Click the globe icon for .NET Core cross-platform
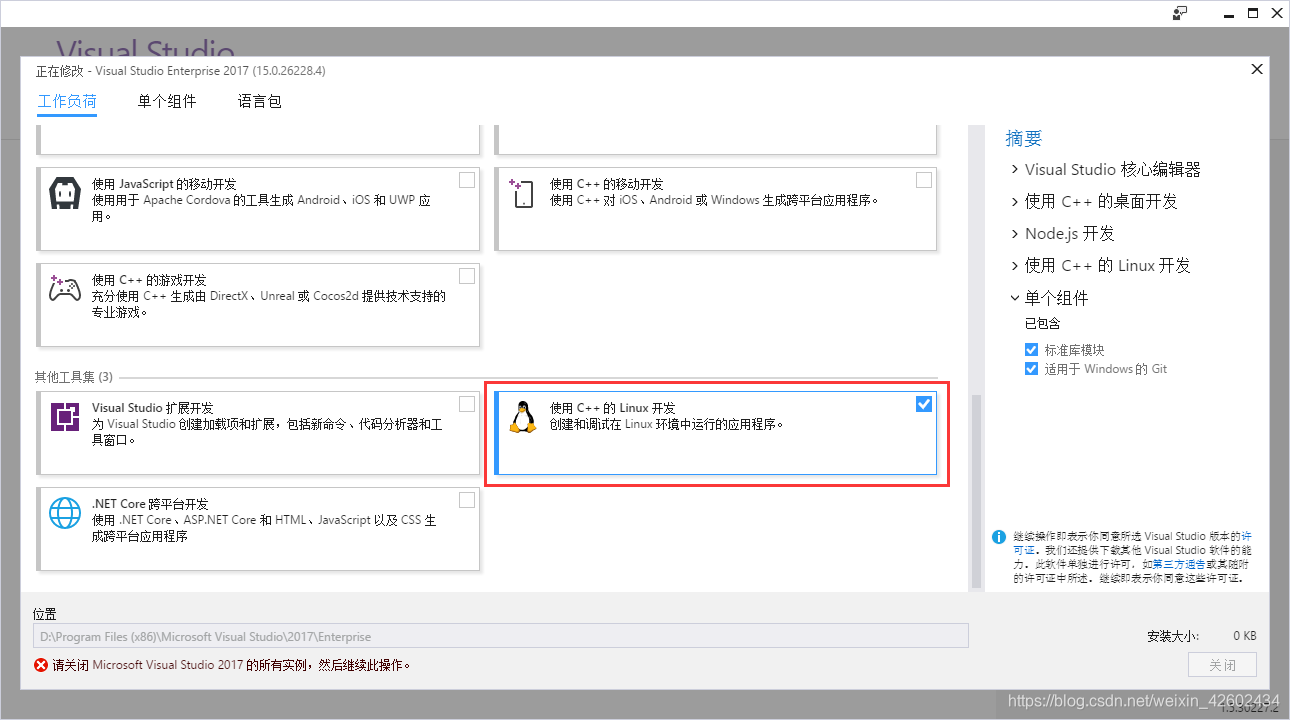1290x720 pixels. [x=65, y=512]
